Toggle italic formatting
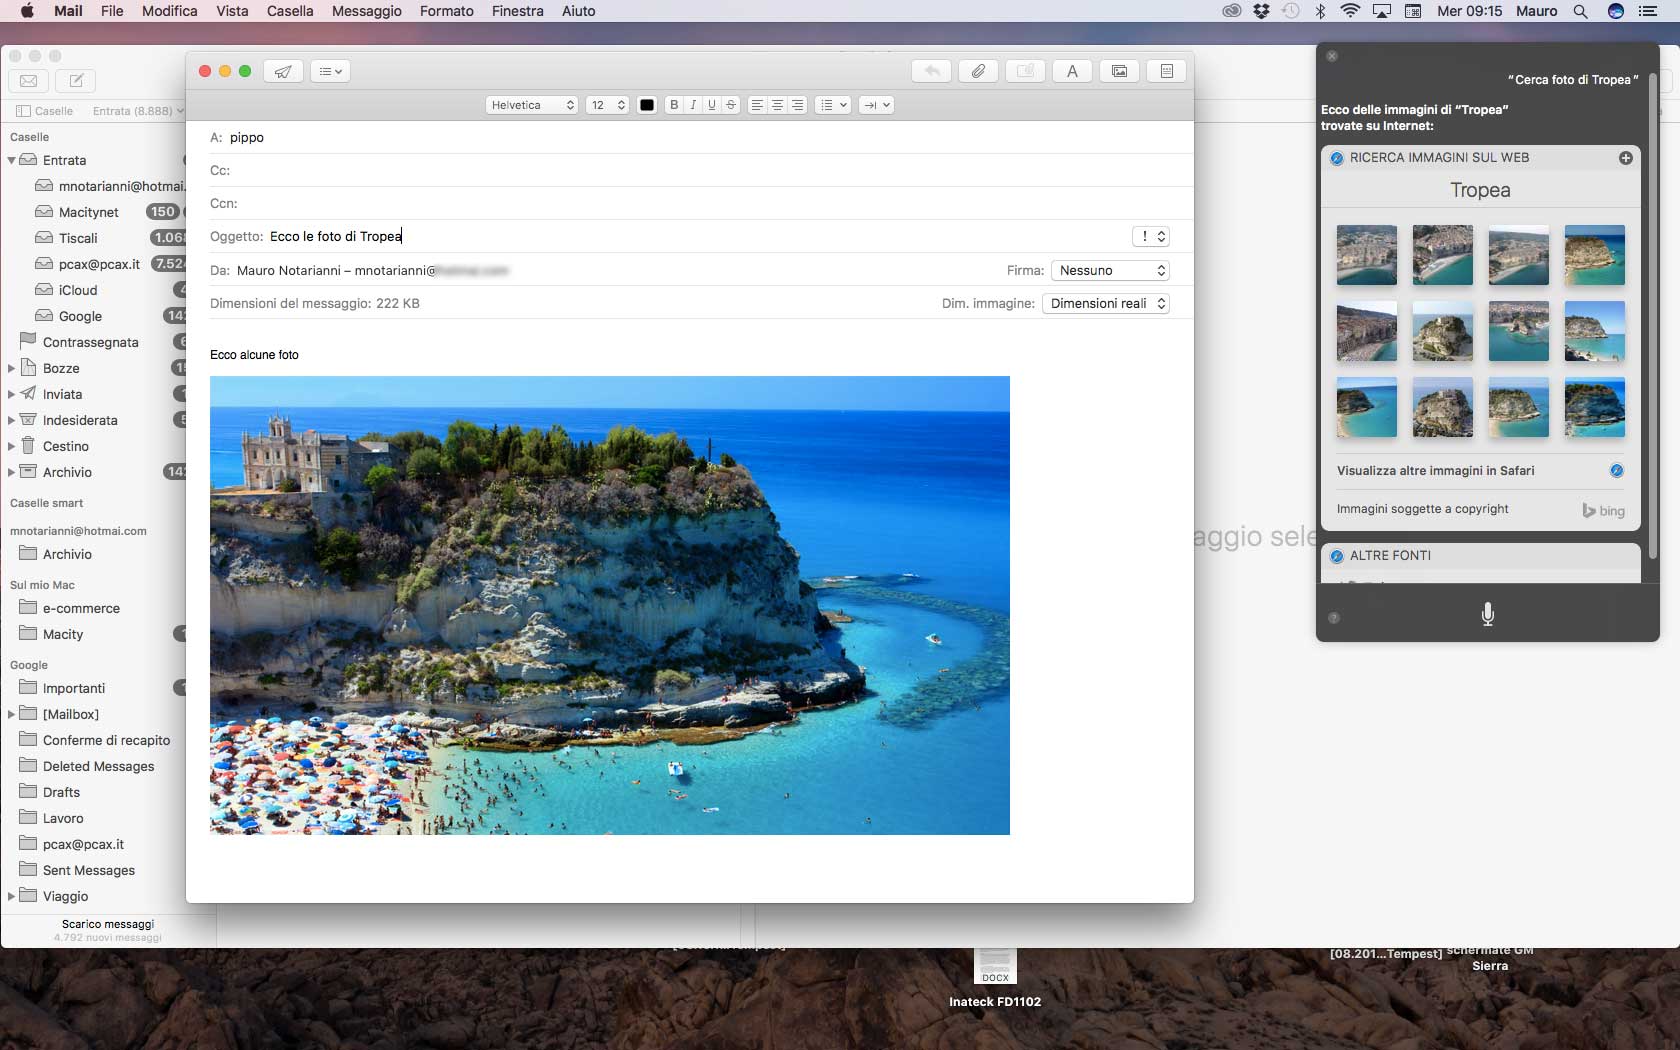 click(693, 105)
